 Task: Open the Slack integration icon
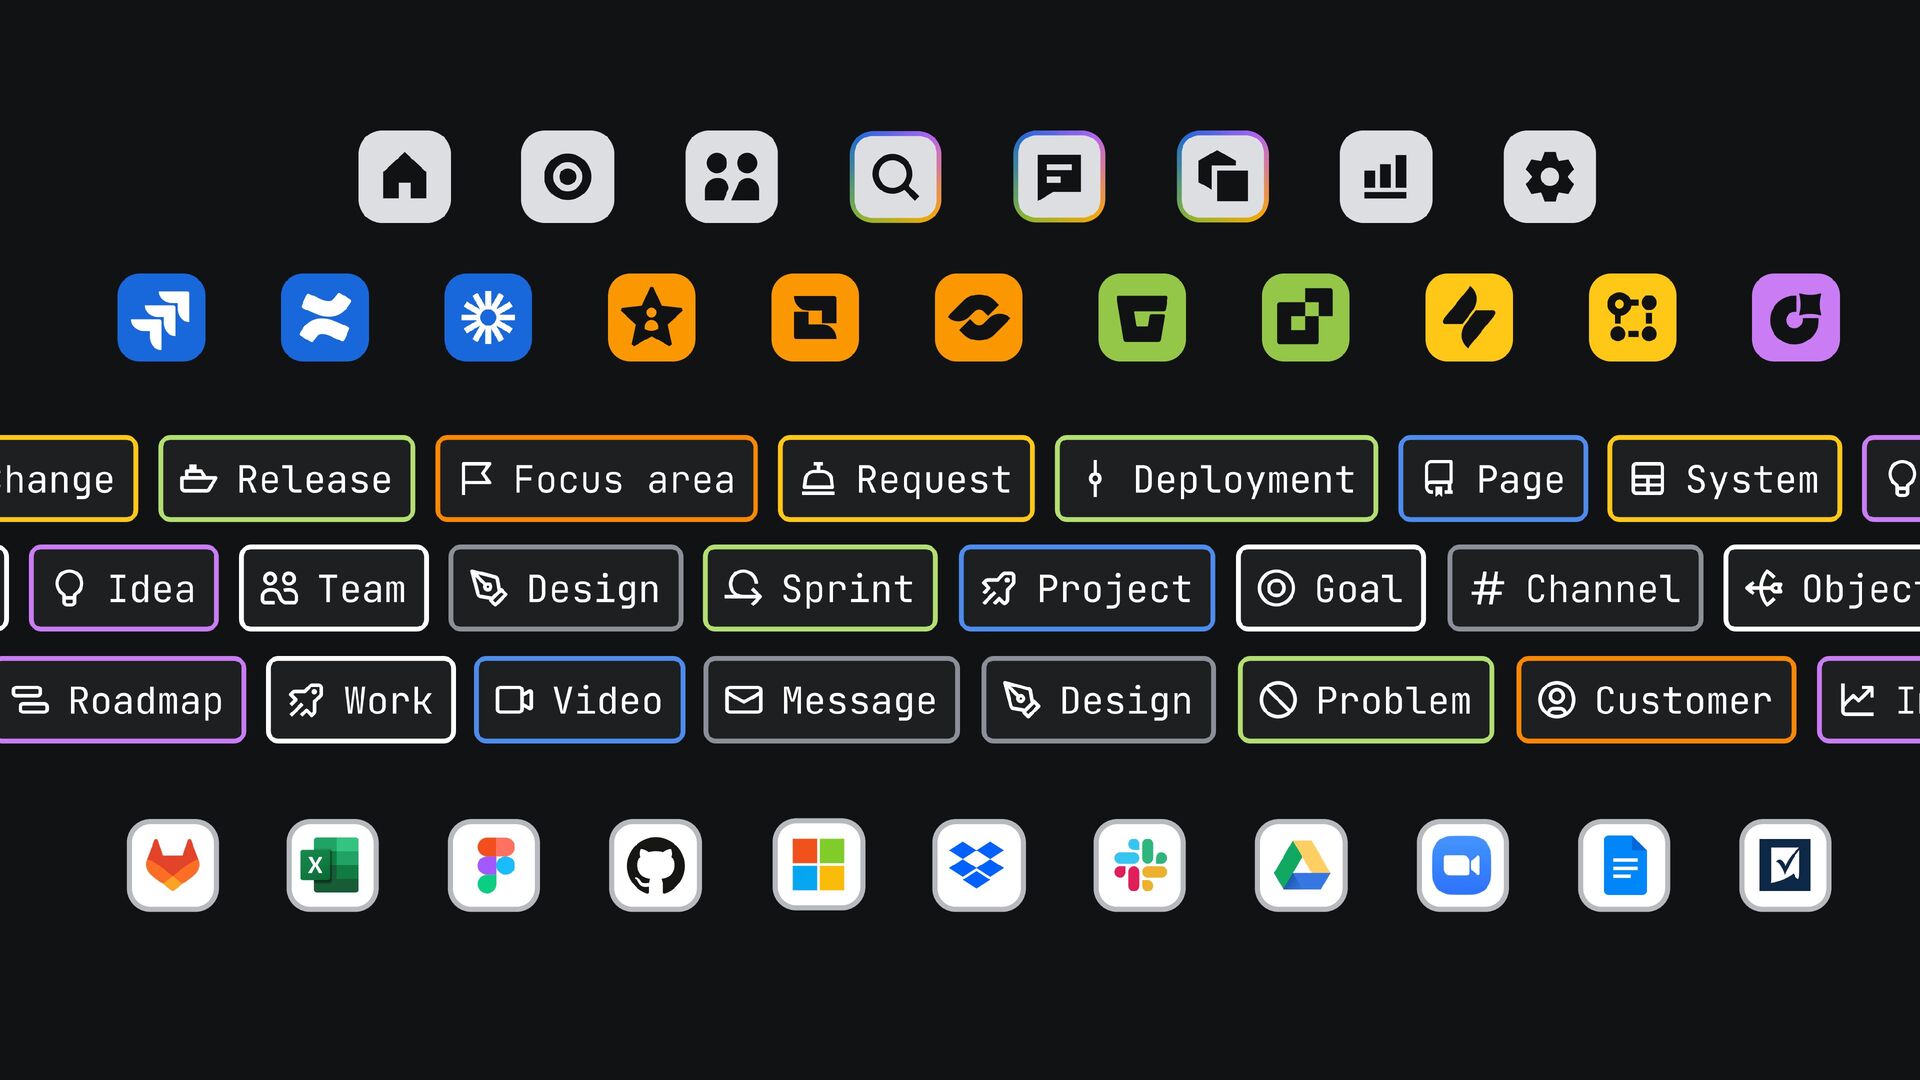(x=1140, y=866)
